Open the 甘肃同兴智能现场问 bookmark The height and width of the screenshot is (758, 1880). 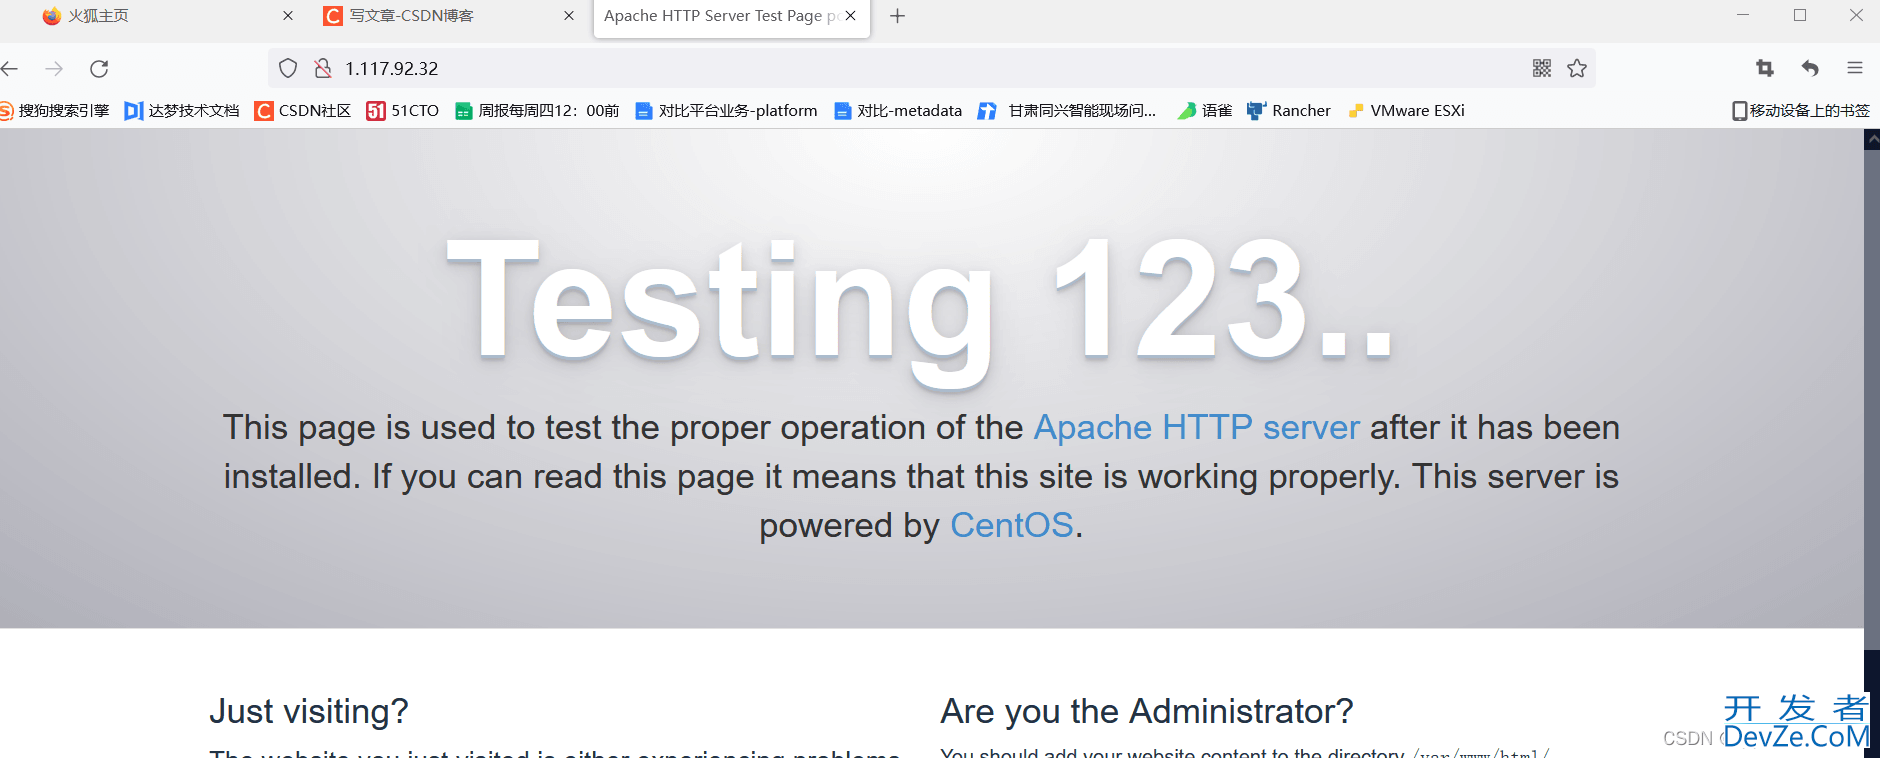pos(1067,111)
